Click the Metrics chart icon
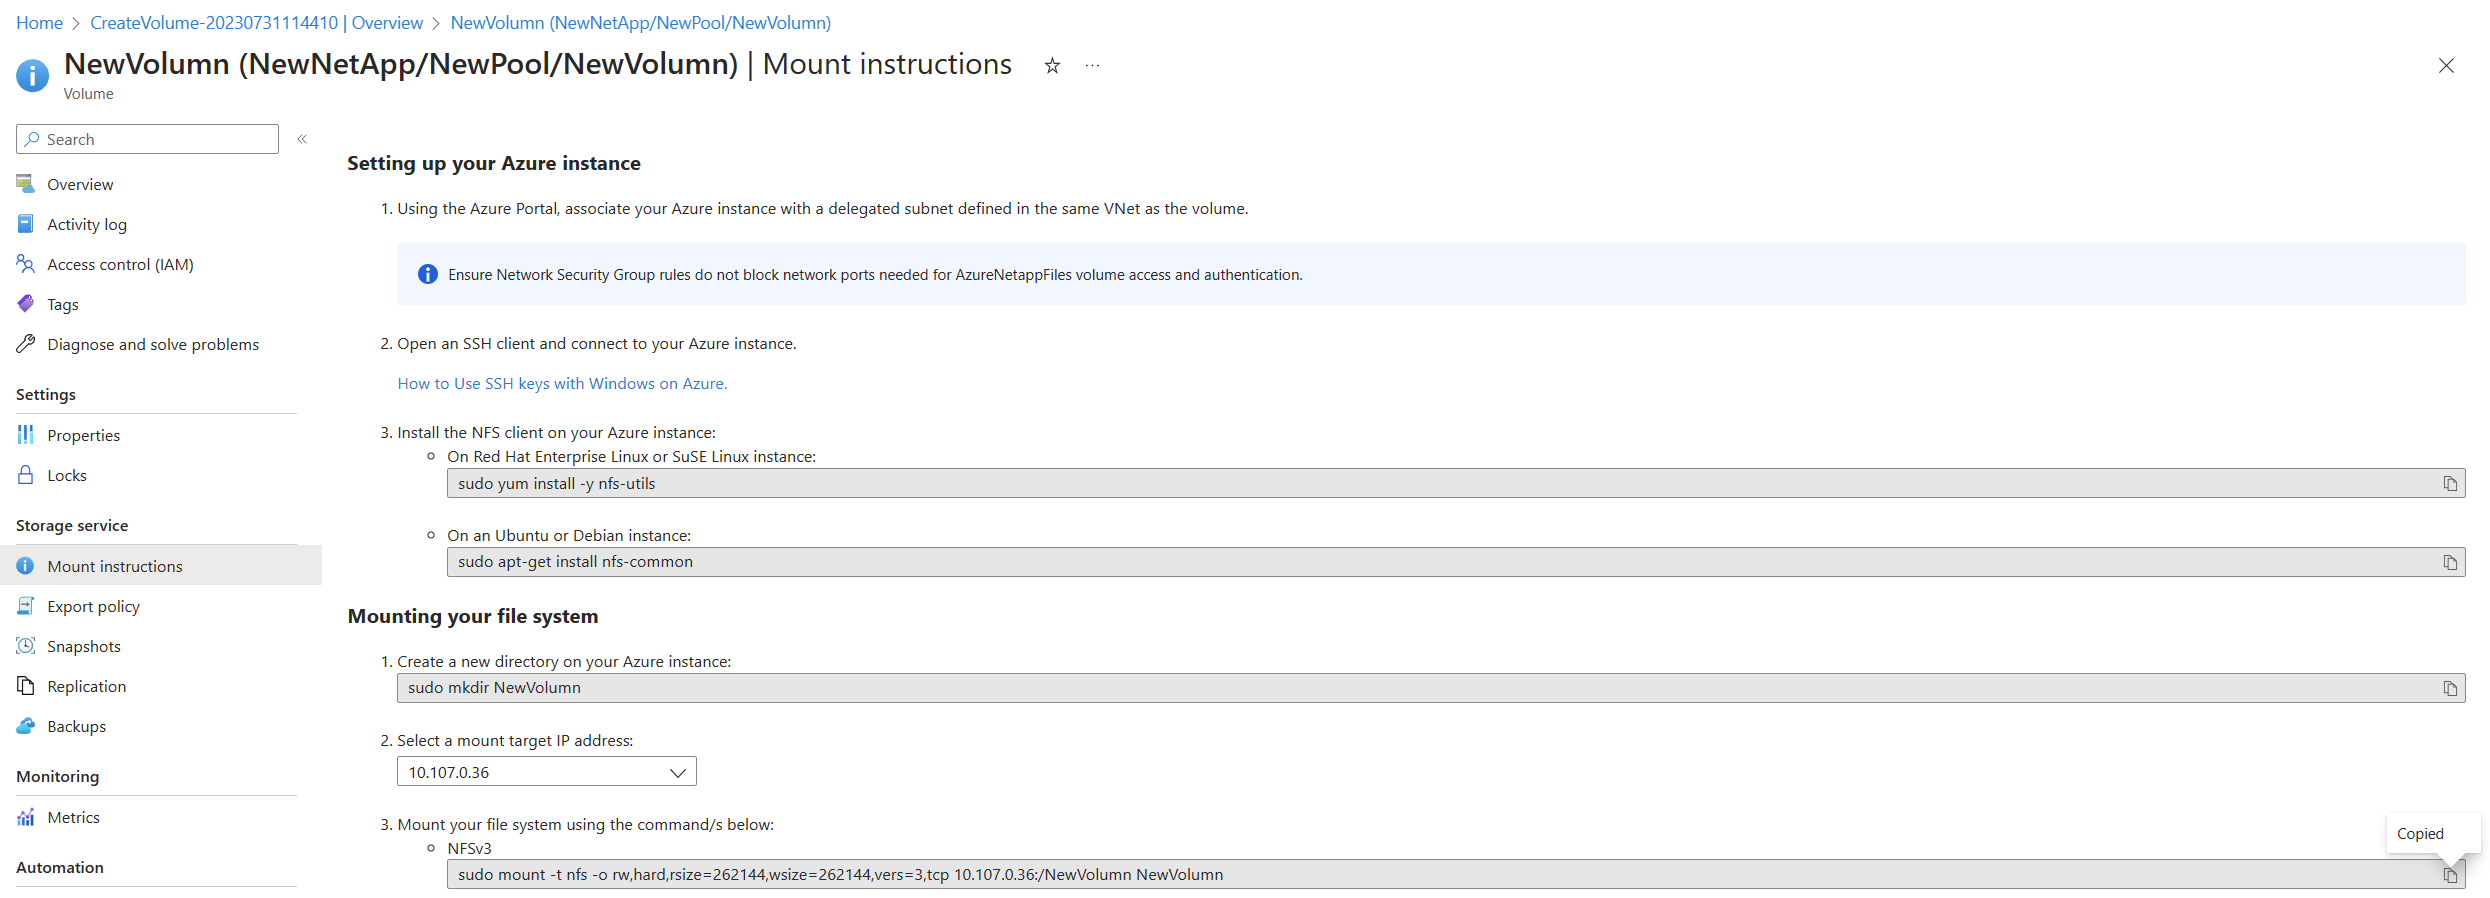The width and height of the screenshot is (2490, 898). 26,817
